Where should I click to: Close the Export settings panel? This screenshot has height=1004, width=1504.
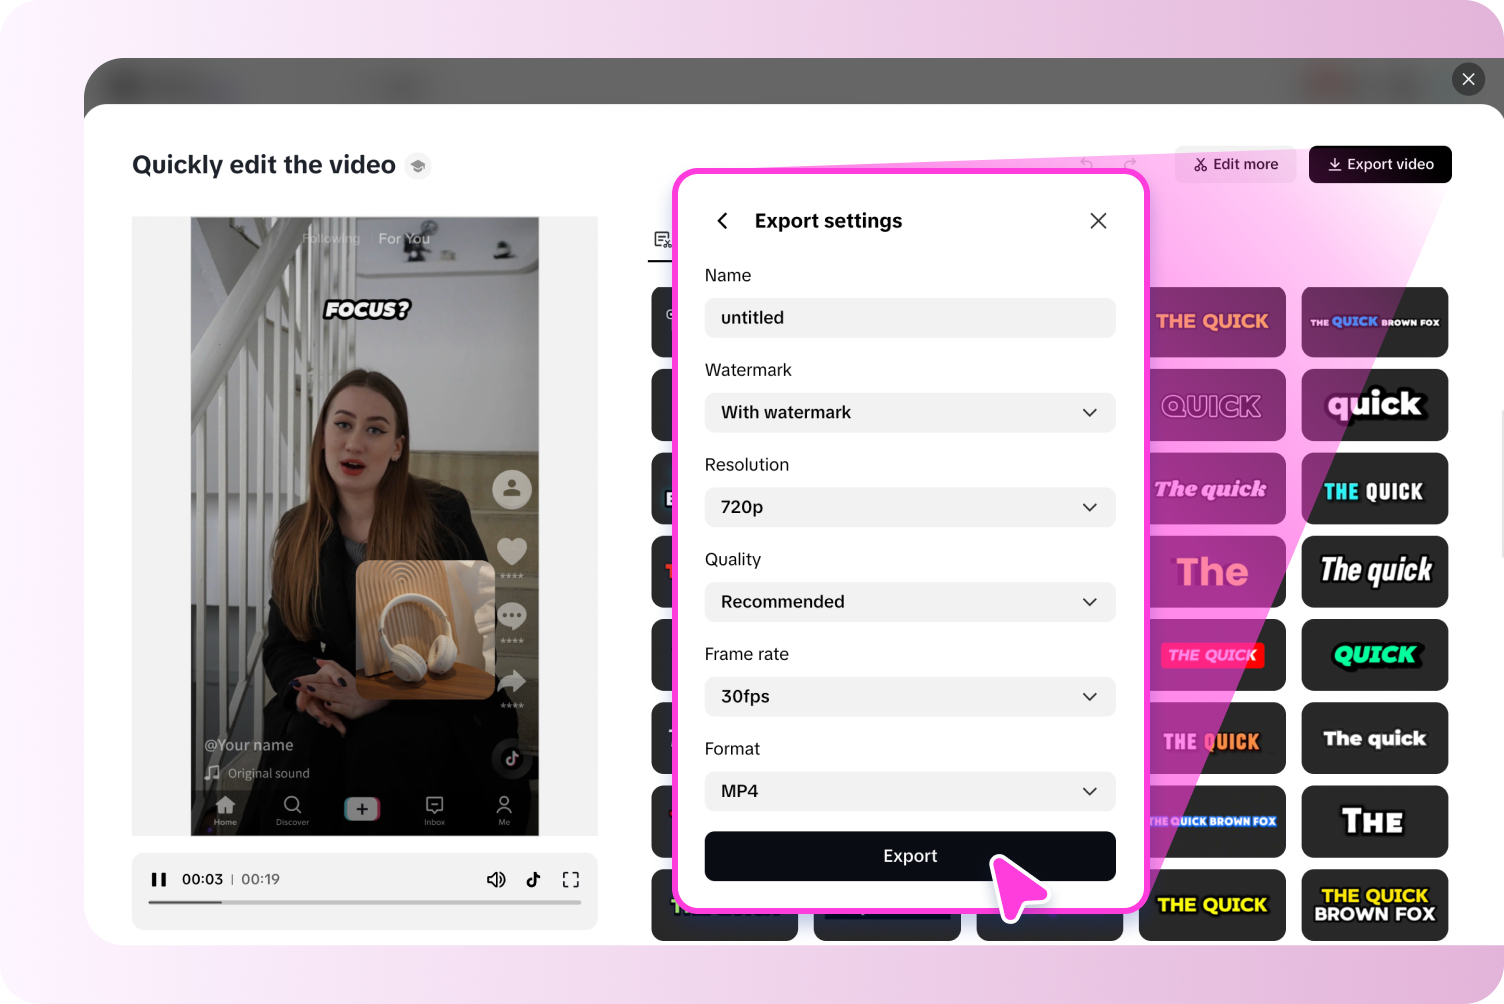pos(1098,221)
